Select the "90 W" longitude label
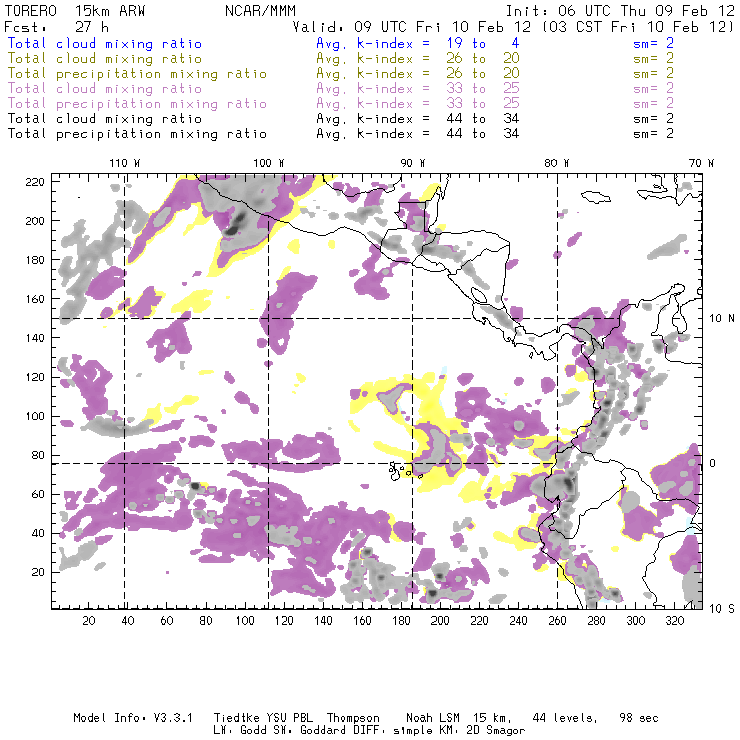 point(413,163)
